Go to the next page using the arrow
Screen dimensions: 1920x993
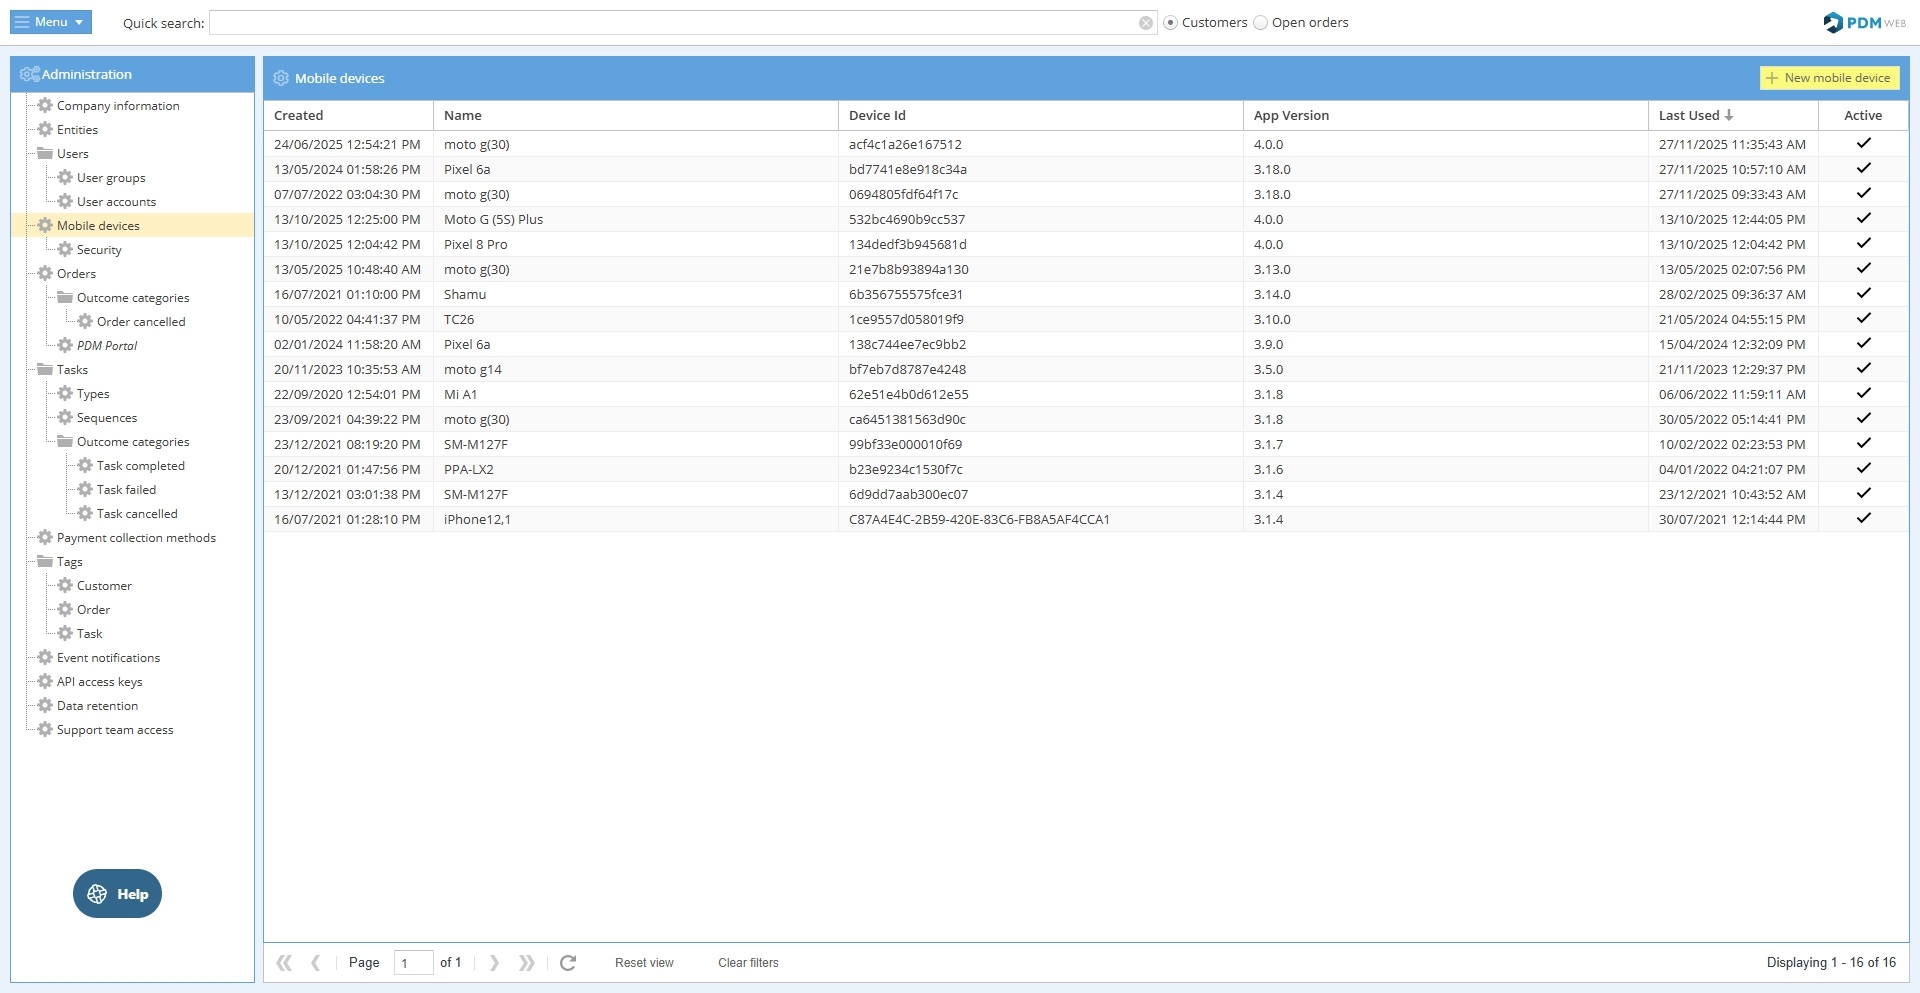494,963
